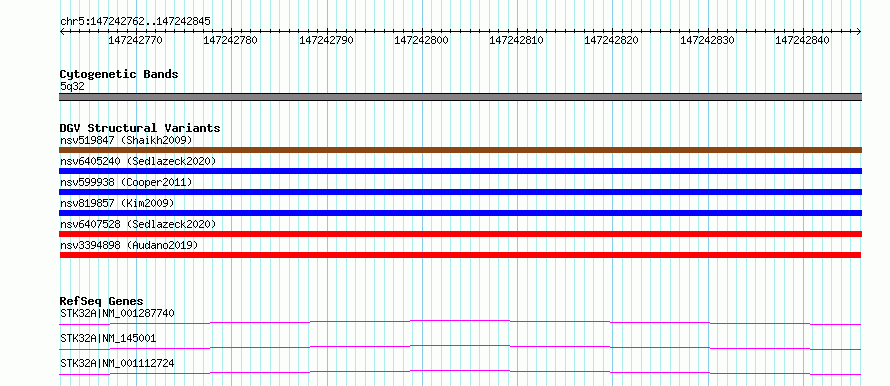Open variant nsv819857 (Kim2009) label
This screenshot has width=890, height=386.
[x=117, y=203]
